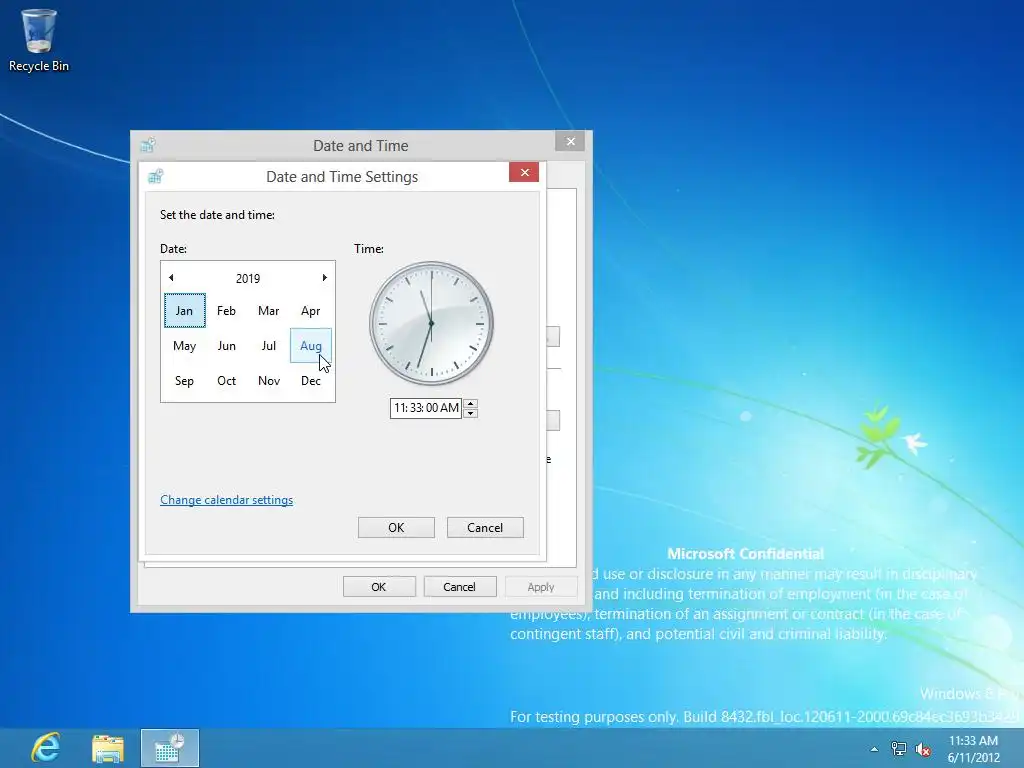Select Oct in the calendar
Screen dimensions: 1024x768
click(x=226, y=380)
